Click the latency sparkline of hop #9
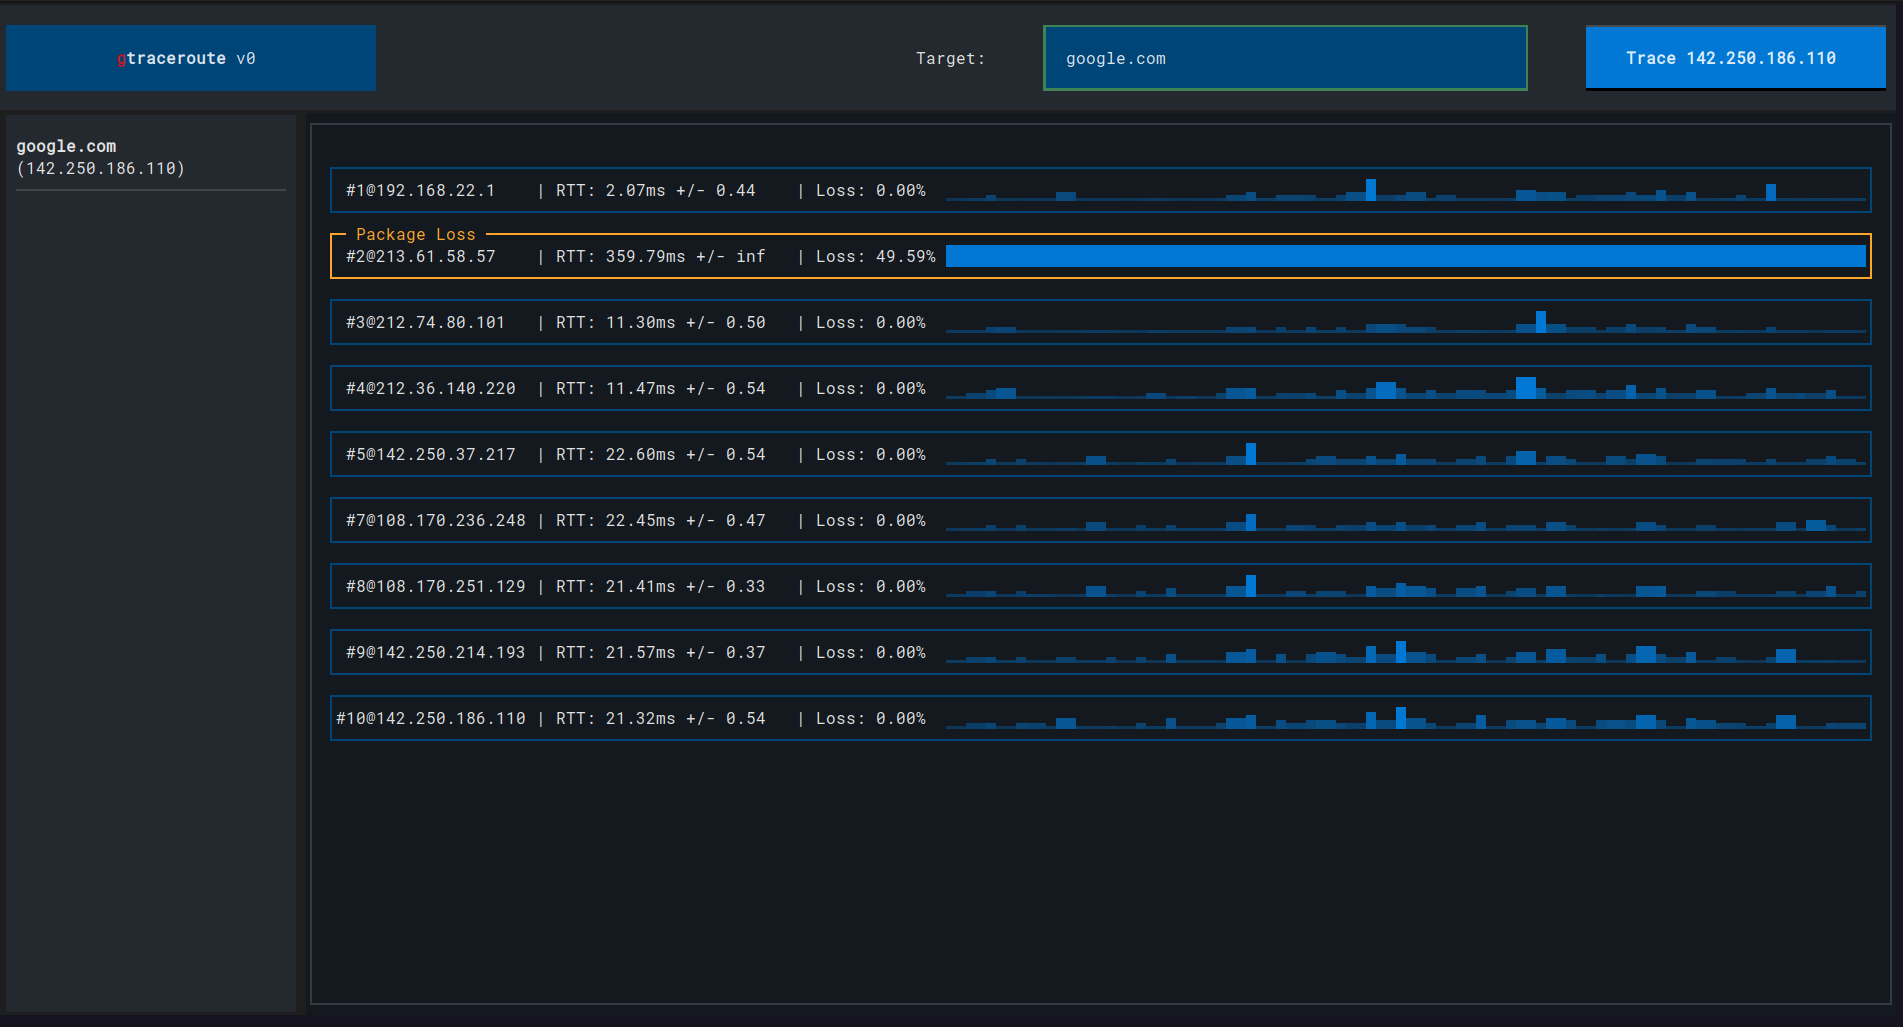The image size is (1903, 1027). [x=1406, y=652]
